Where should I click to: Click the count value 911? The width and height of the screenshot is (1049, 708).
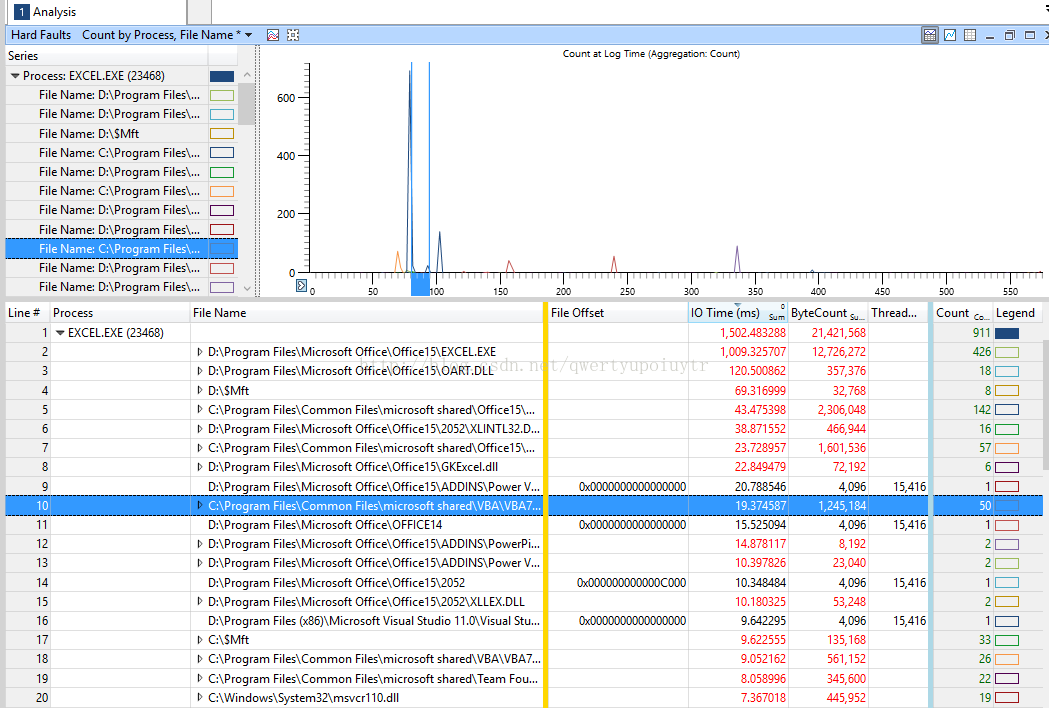(981, 333)
